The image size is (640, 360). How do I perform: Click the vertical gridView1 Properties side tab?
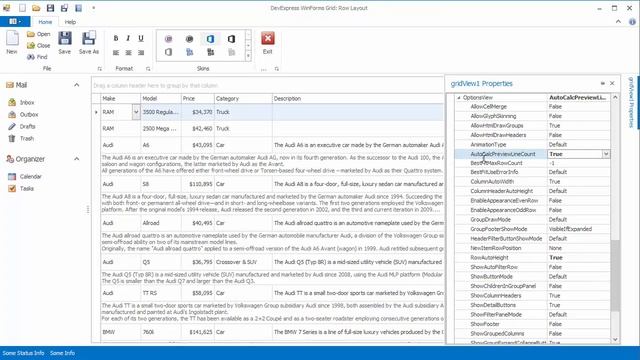[x=631, y=102]
